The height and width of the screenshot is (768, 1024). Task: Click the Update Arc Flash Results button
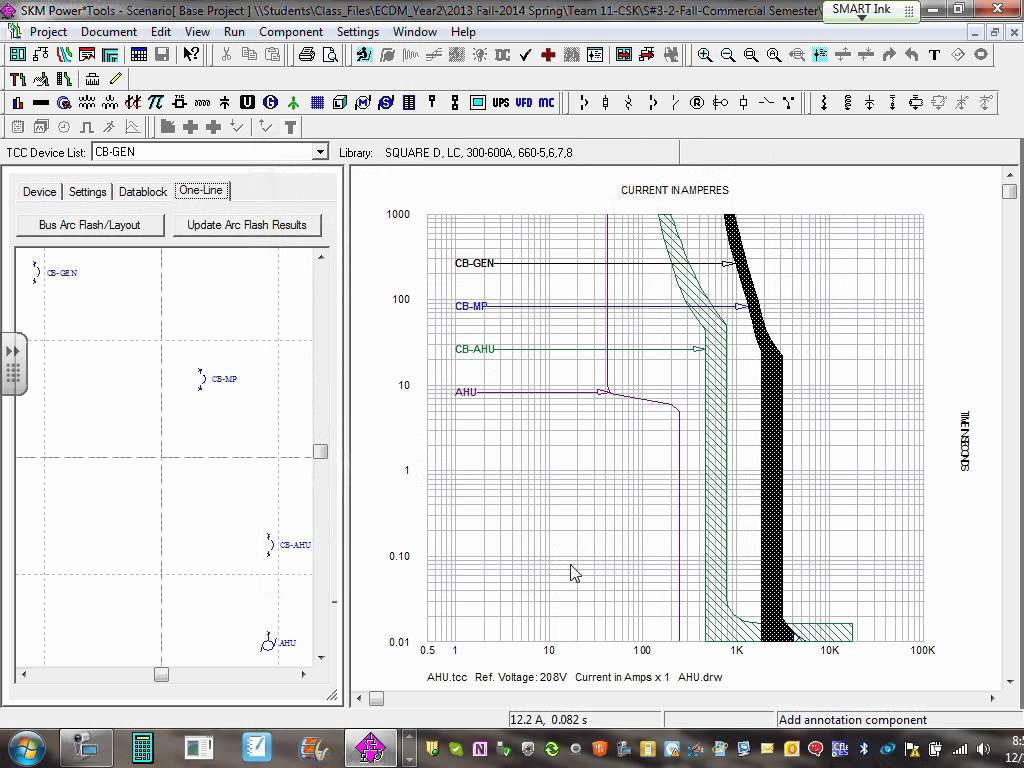pyautogui.click(x=247, y=226)
